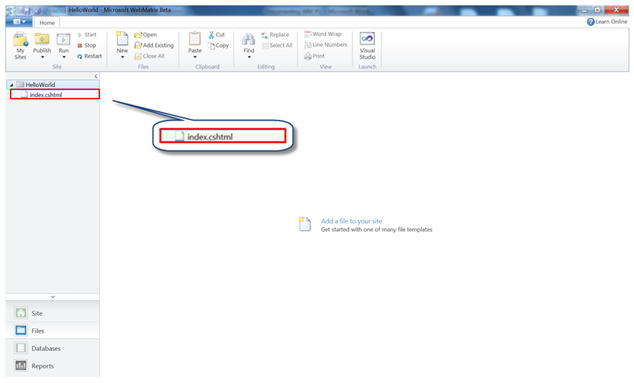
Task: Switch to the Site workspace
Action: coord(53,313)
